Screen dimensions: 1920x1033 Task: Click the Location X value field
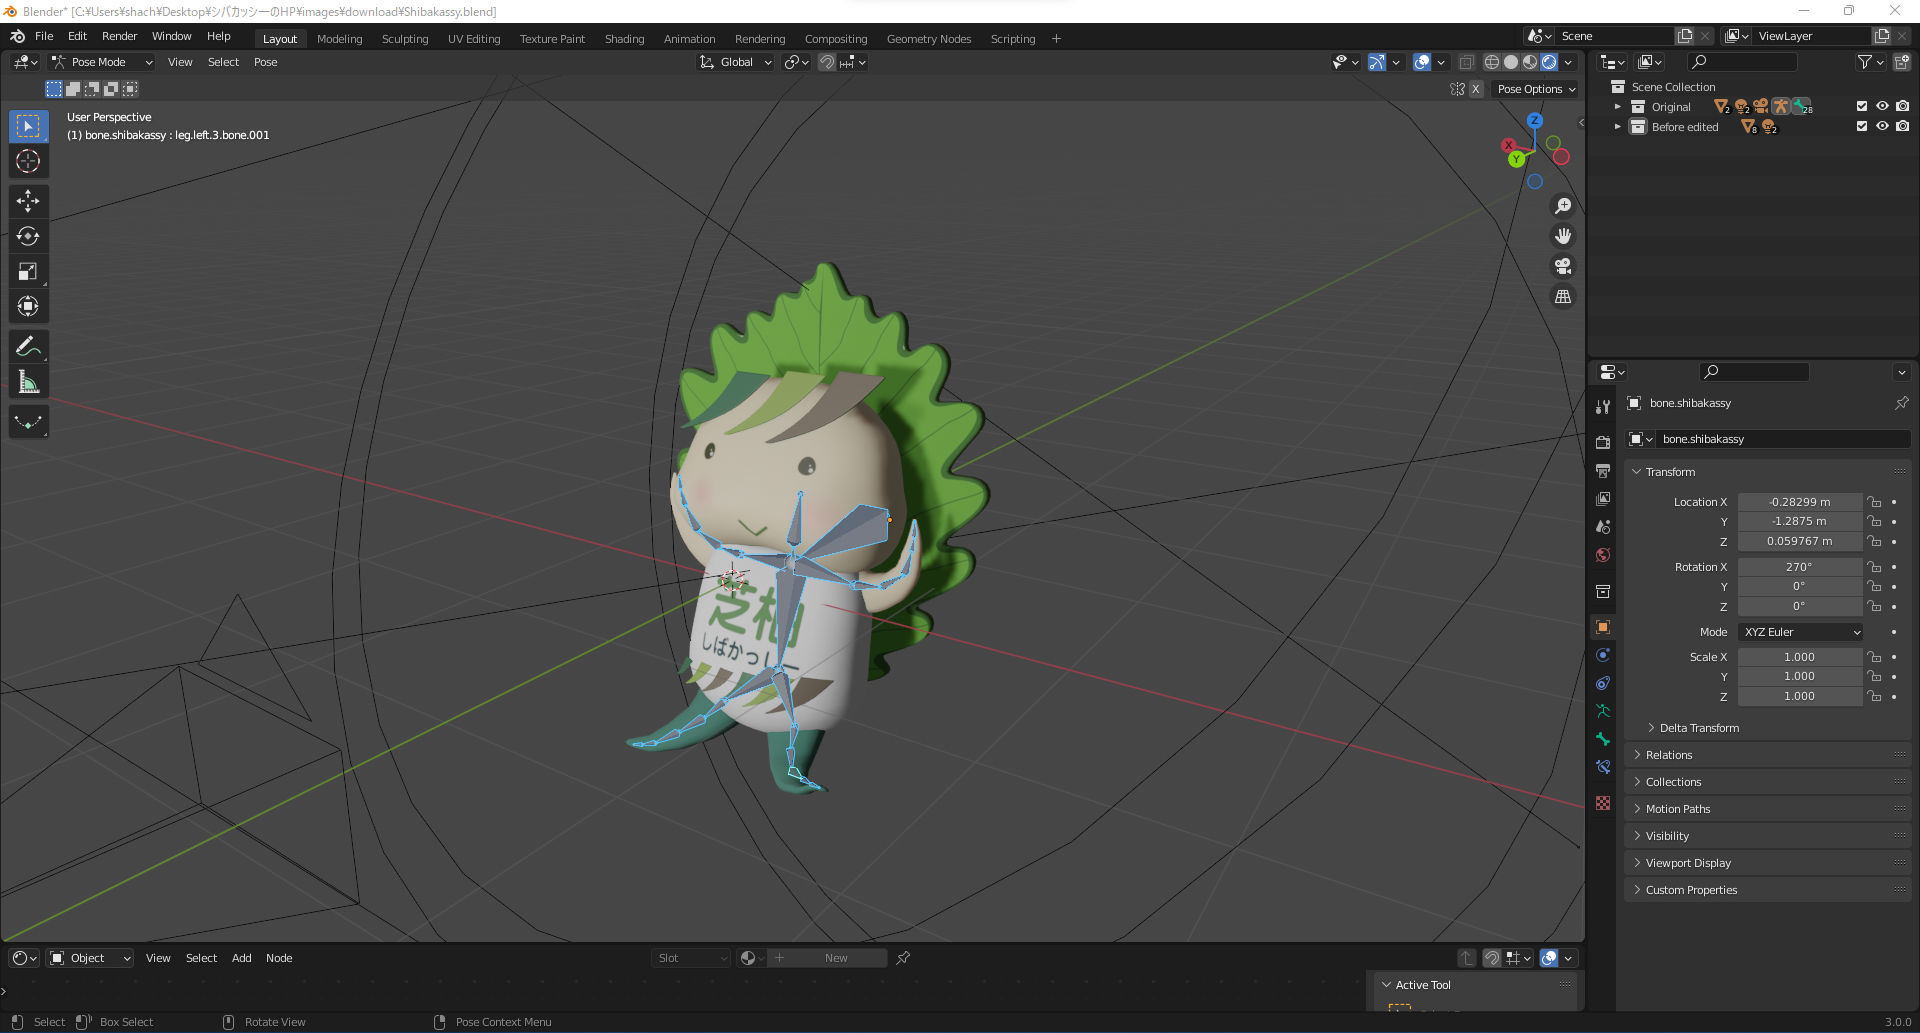[1798, 502]
